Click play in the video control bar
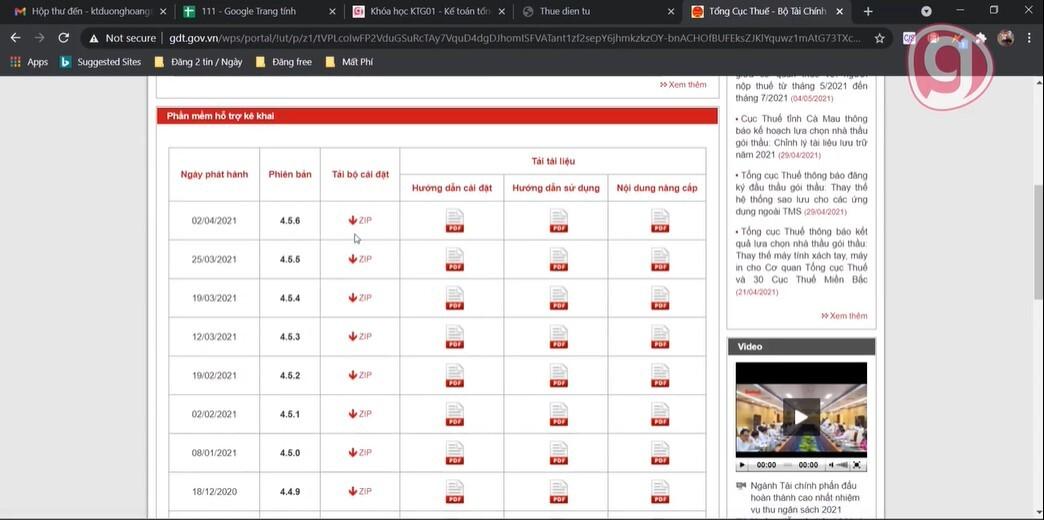 [x=742, y=465]
